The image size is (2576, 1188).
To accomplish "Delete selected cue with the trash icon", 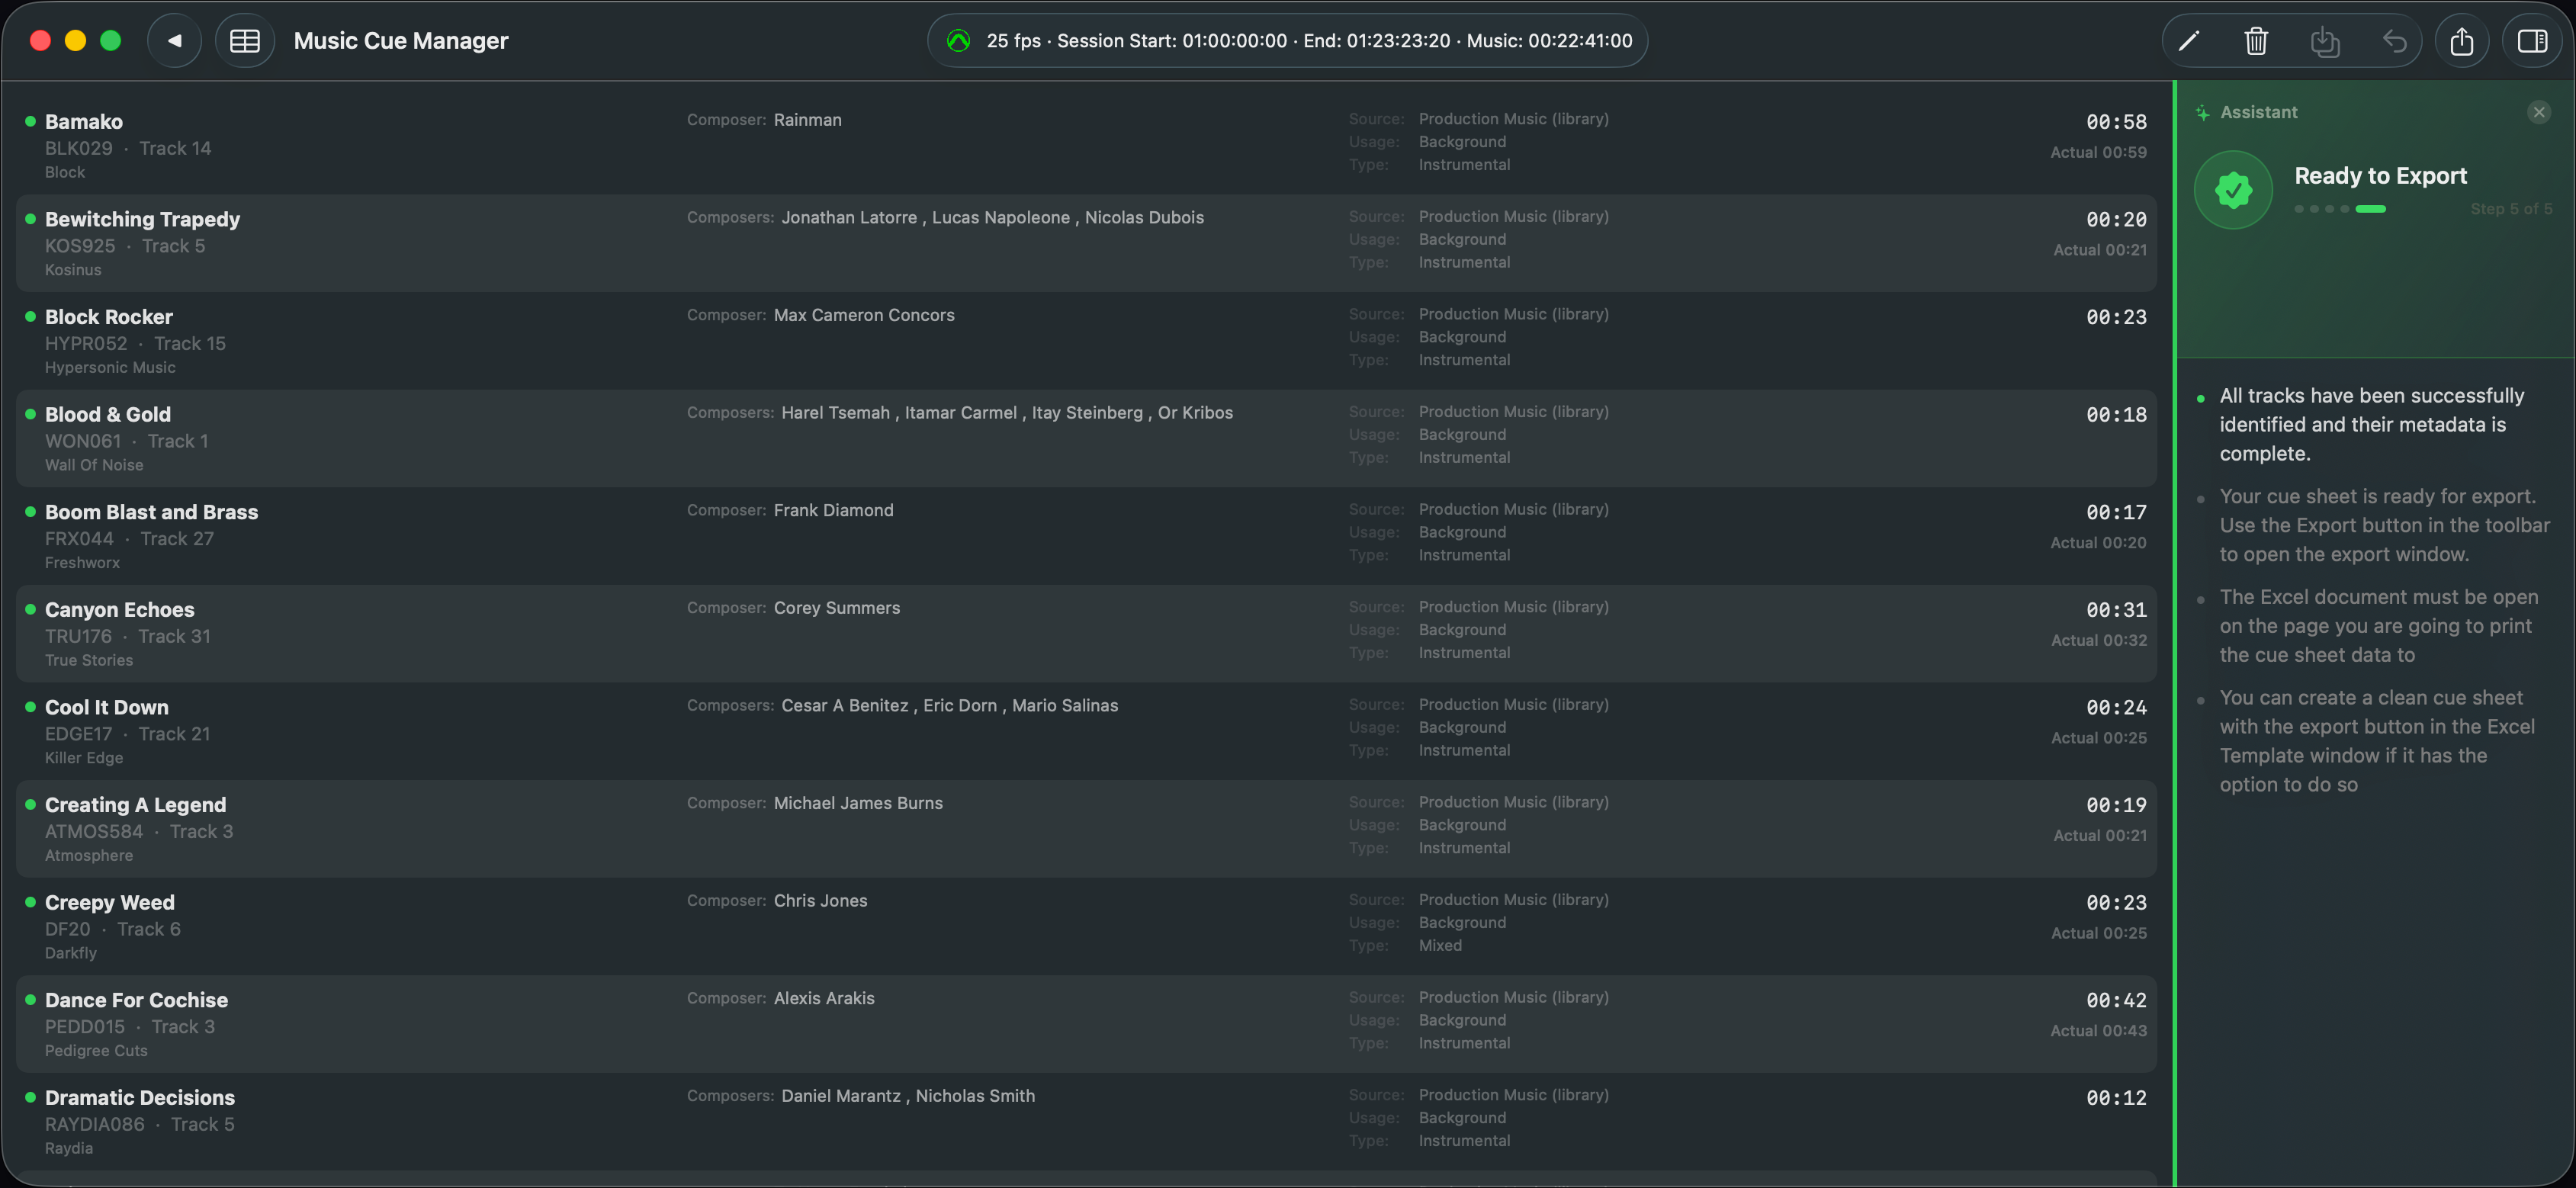I will tap(2257, 41).
